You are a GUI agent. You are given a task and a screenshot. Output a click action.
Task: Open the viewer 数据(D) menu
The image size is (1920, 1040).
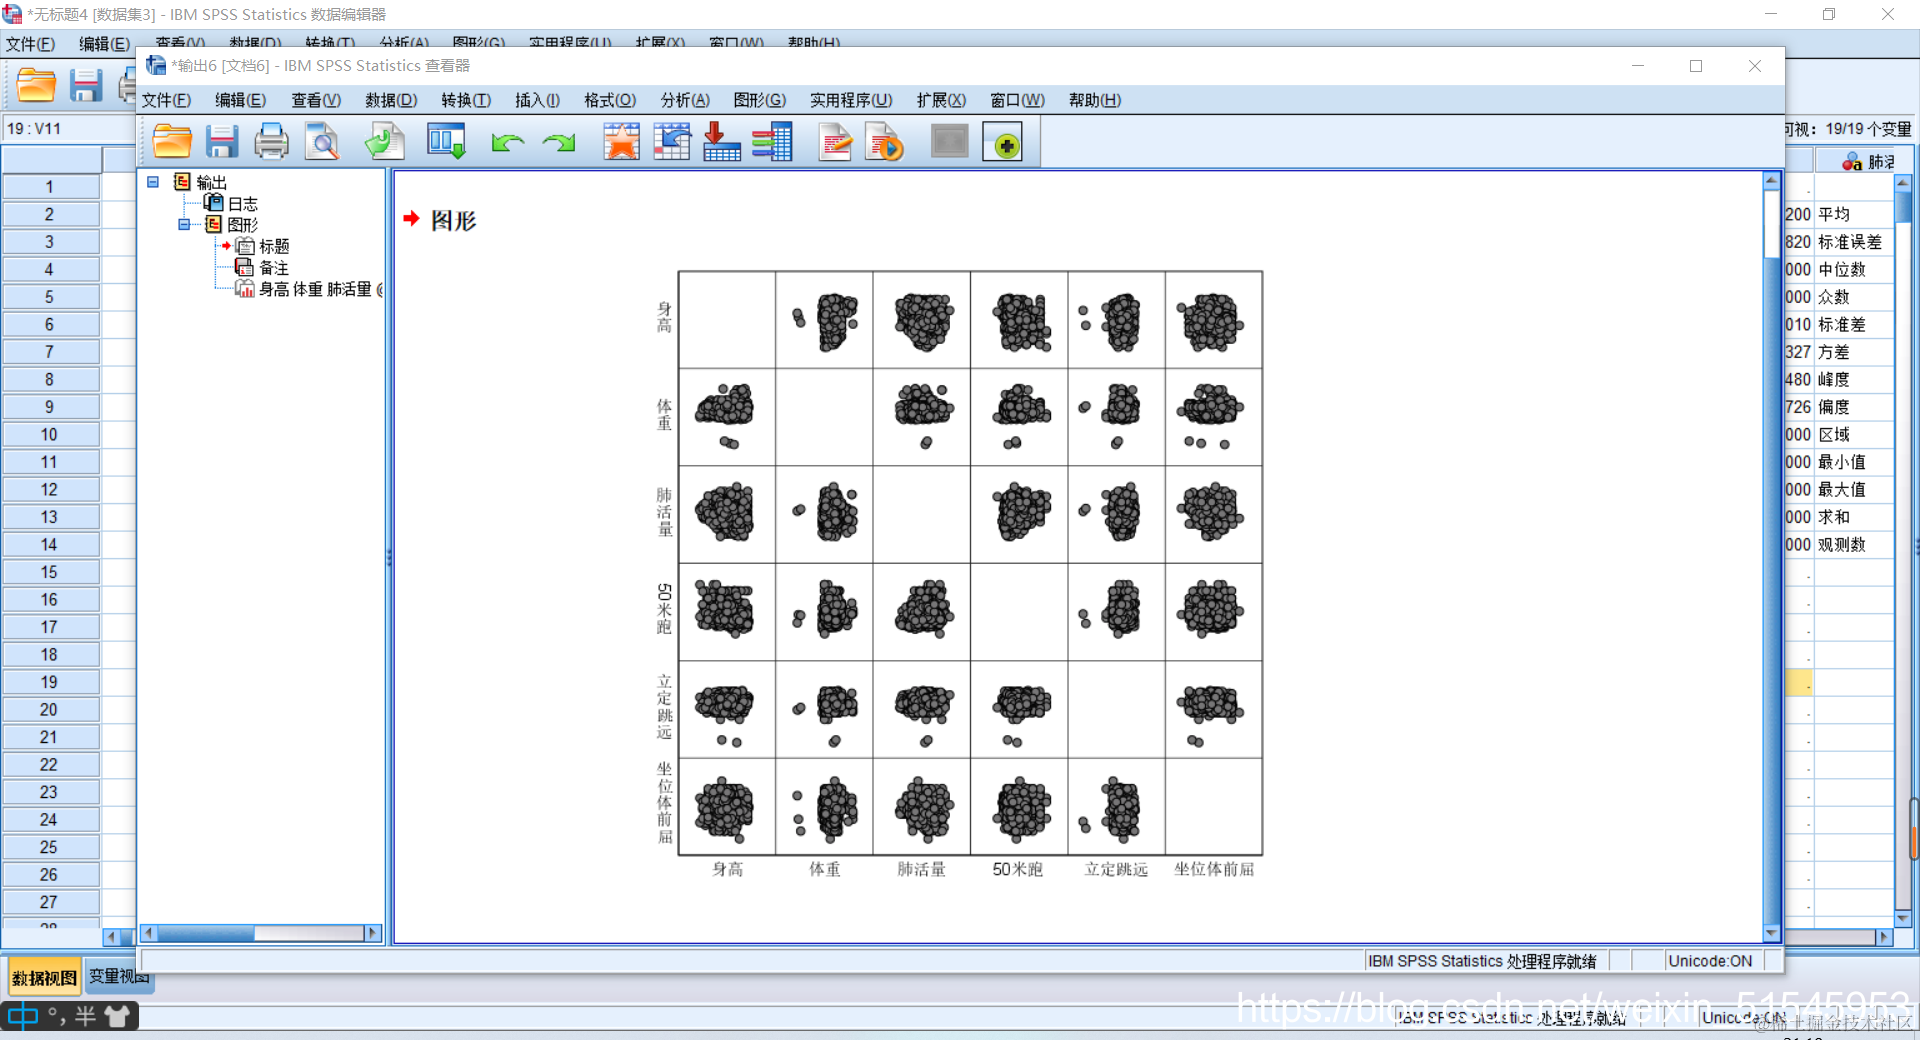(x=391, y=100)
